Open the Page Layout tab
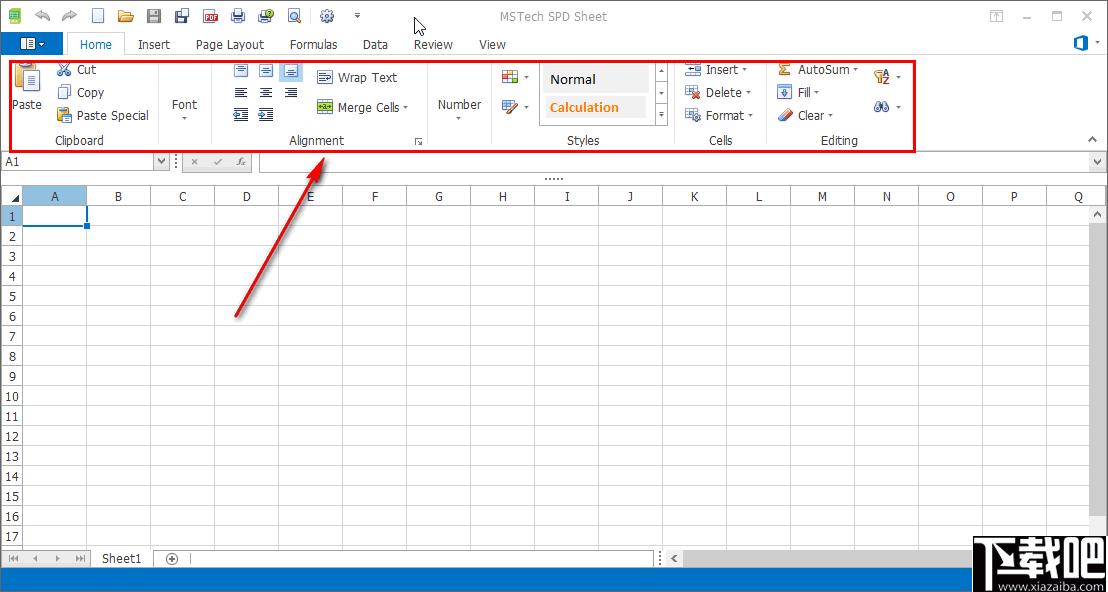Viewport: 1108px width, 592px height. (230, 45)
